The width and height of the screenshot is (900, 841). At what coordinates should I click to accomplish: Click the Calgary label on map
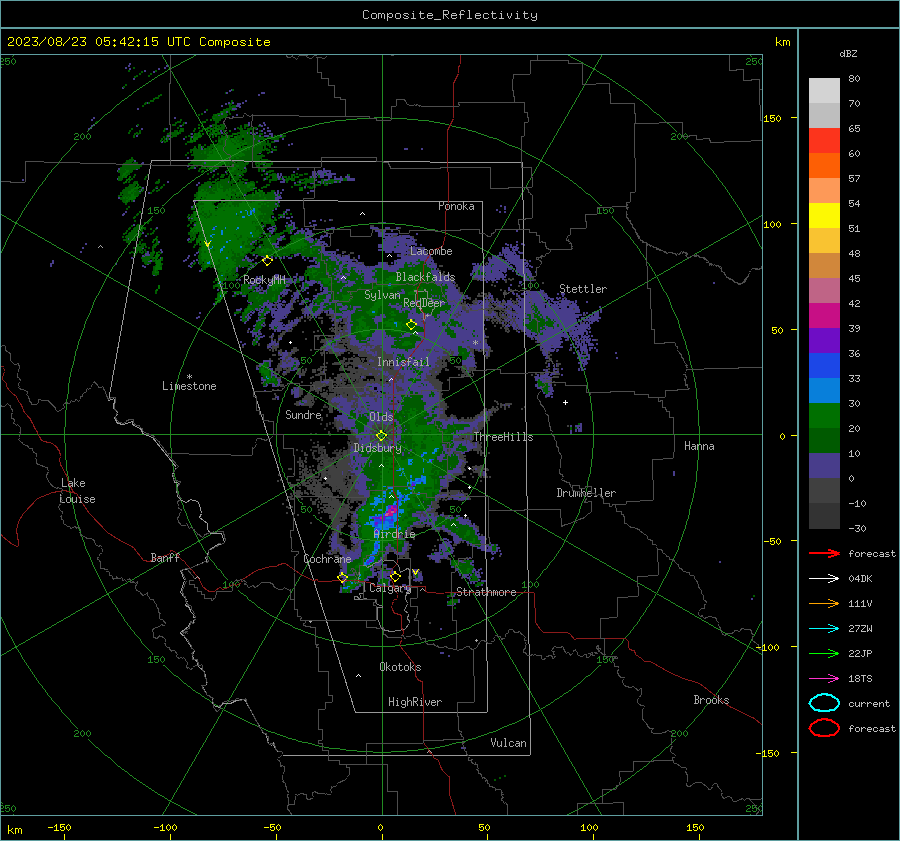390,588
